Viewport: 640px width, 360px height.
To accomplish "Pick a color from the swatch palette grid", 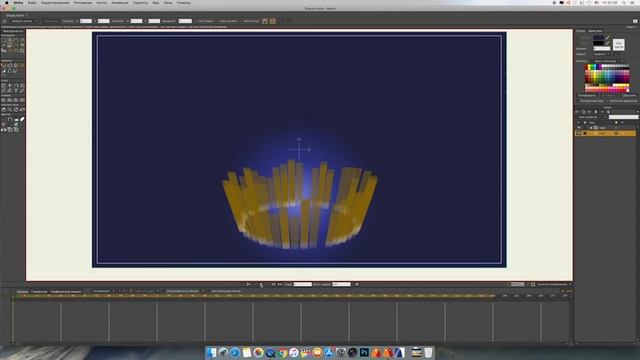I will pyautogui.click(x=607, y=78).
